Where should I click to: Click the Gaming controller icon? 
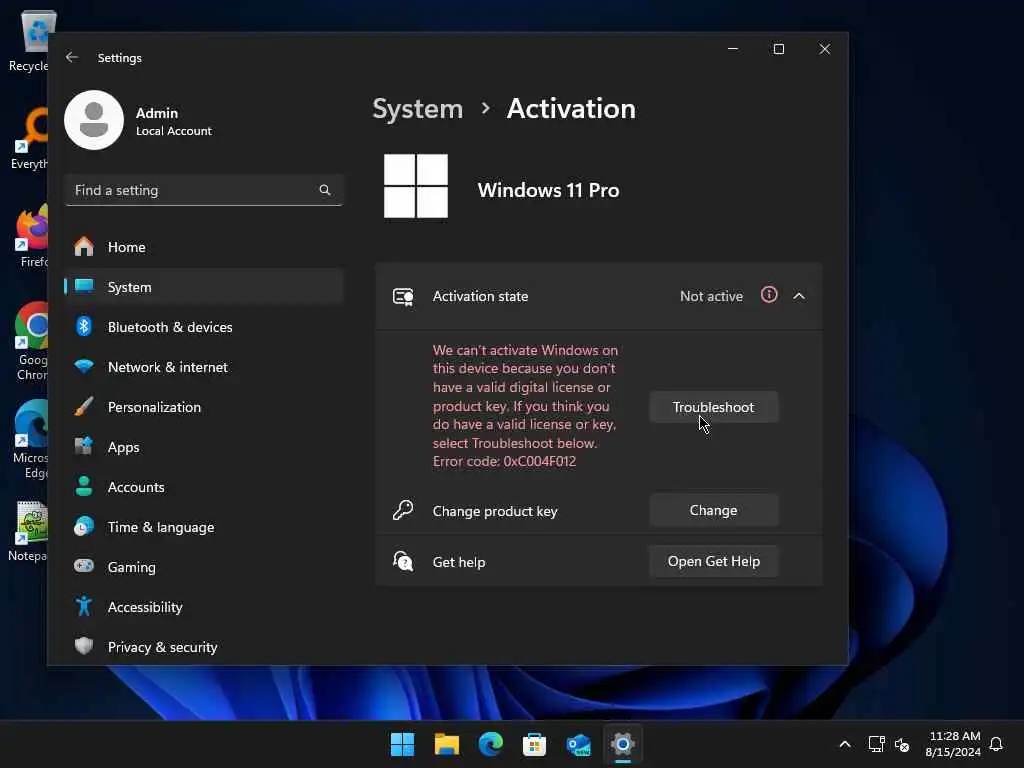(x=84, y=566)
